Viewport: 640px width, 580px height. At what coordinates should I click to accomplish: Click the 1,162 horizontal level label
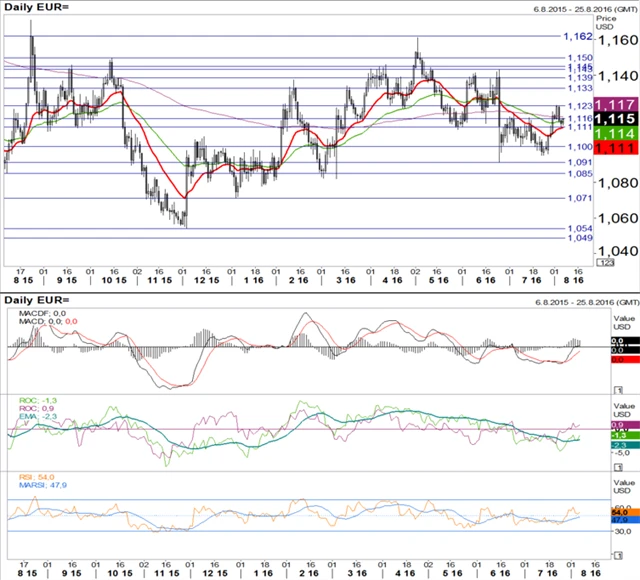pos(578,36)
